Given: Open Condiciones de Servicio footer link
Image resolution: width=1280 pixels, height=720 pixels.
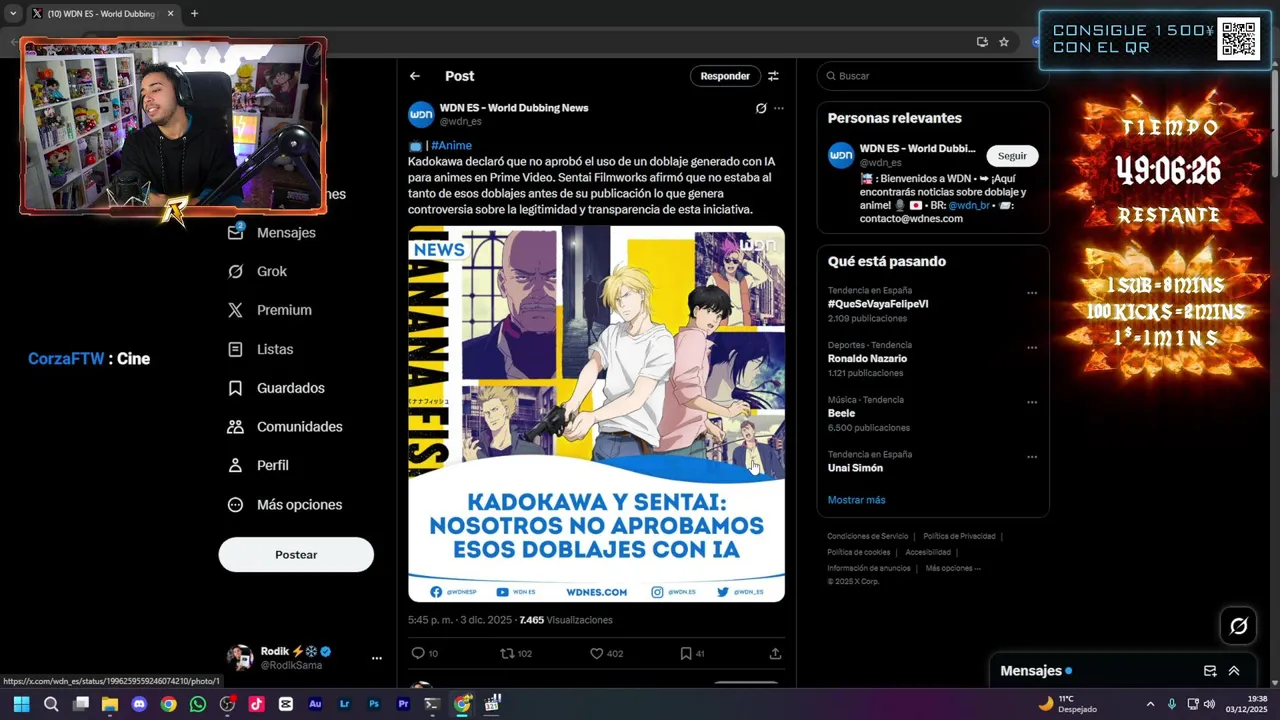Looking at the screenshot, I should 868,536.
